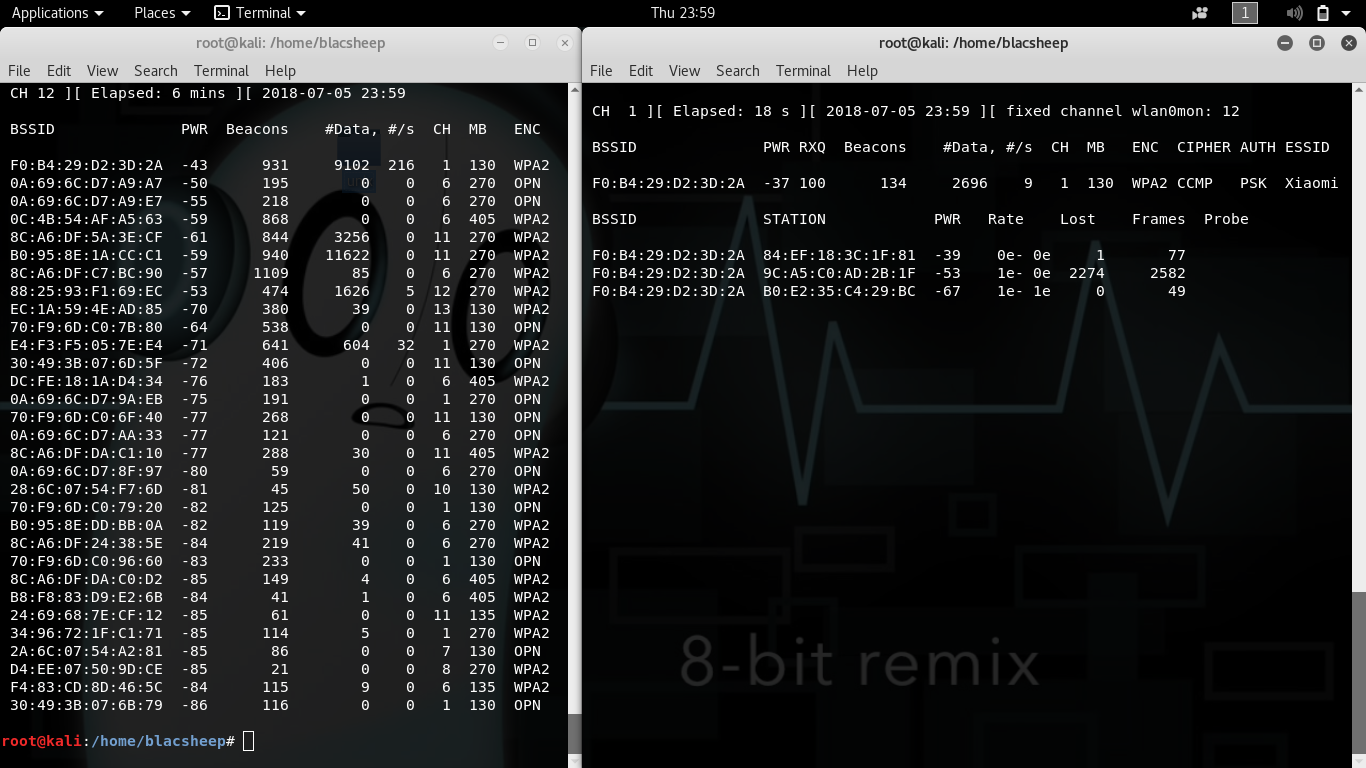
Task: Click the camera indicator icon in top bar
Action: pyautogui.click(x=1200, y=13)
